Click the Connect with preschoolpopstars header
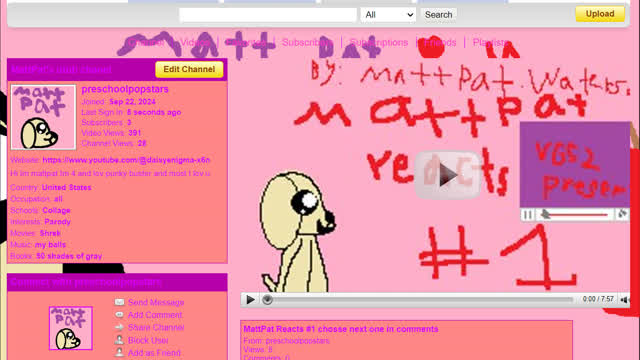Screen dimensions: 640x360 click(x=86, y=282)
